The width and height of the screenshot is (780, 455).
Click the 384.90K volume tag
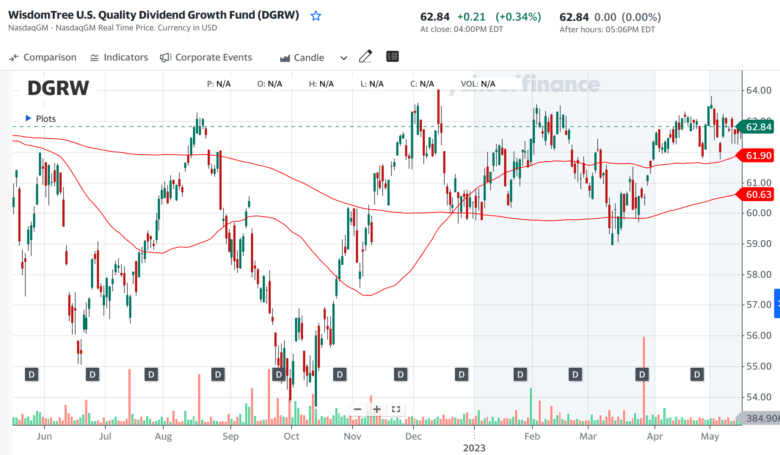(759, 418)
